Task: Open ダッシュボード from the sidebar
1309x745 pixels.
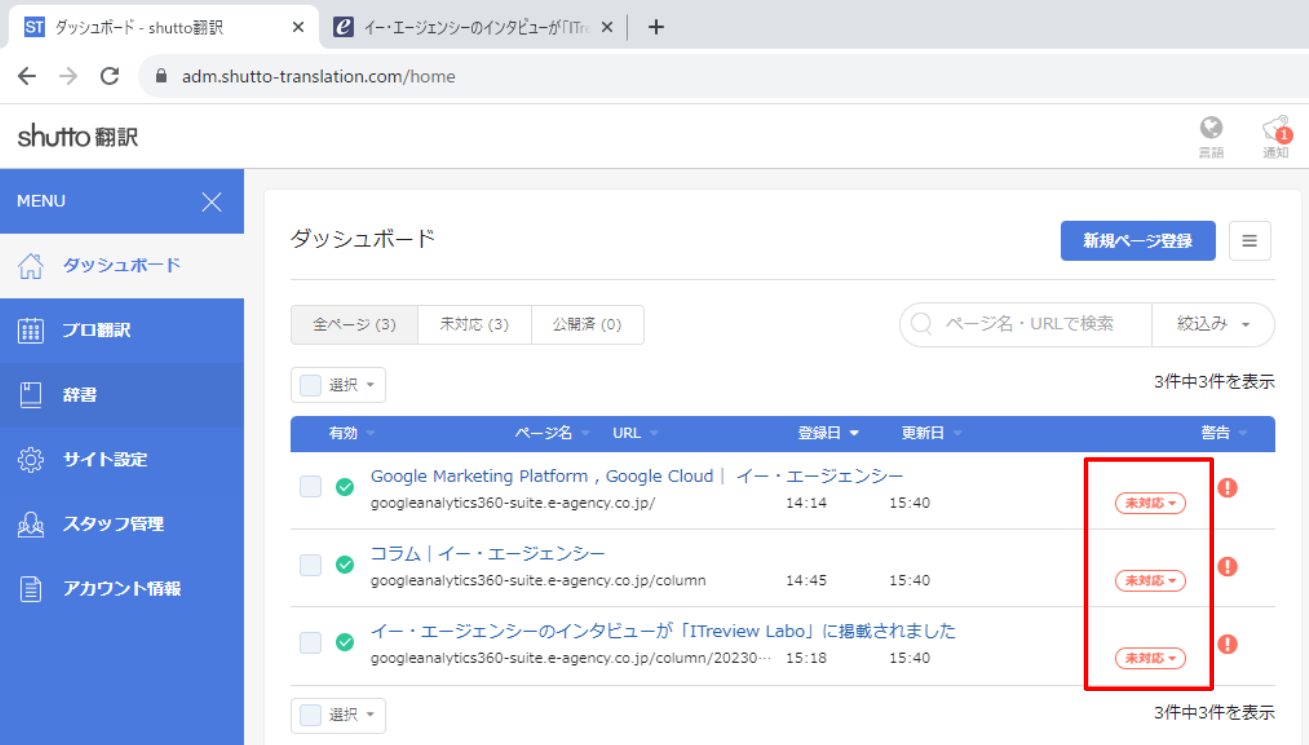Action: pyautogui.click(x=122, y=265)
